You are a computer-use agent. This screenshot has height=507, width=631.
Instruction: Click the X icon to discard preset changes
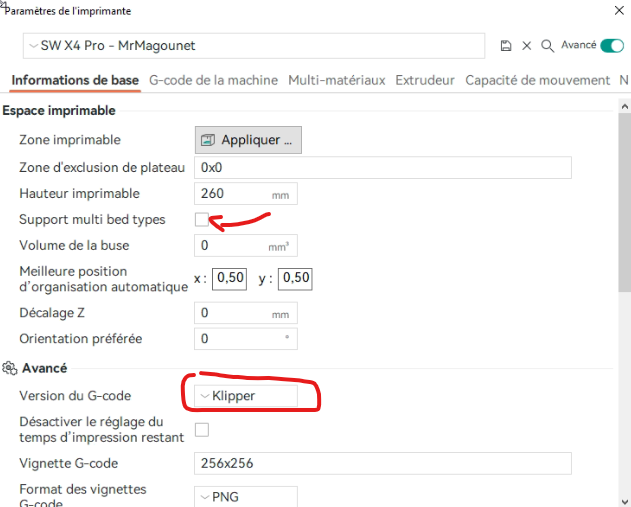pyautogui.click(x=526, y=46)
